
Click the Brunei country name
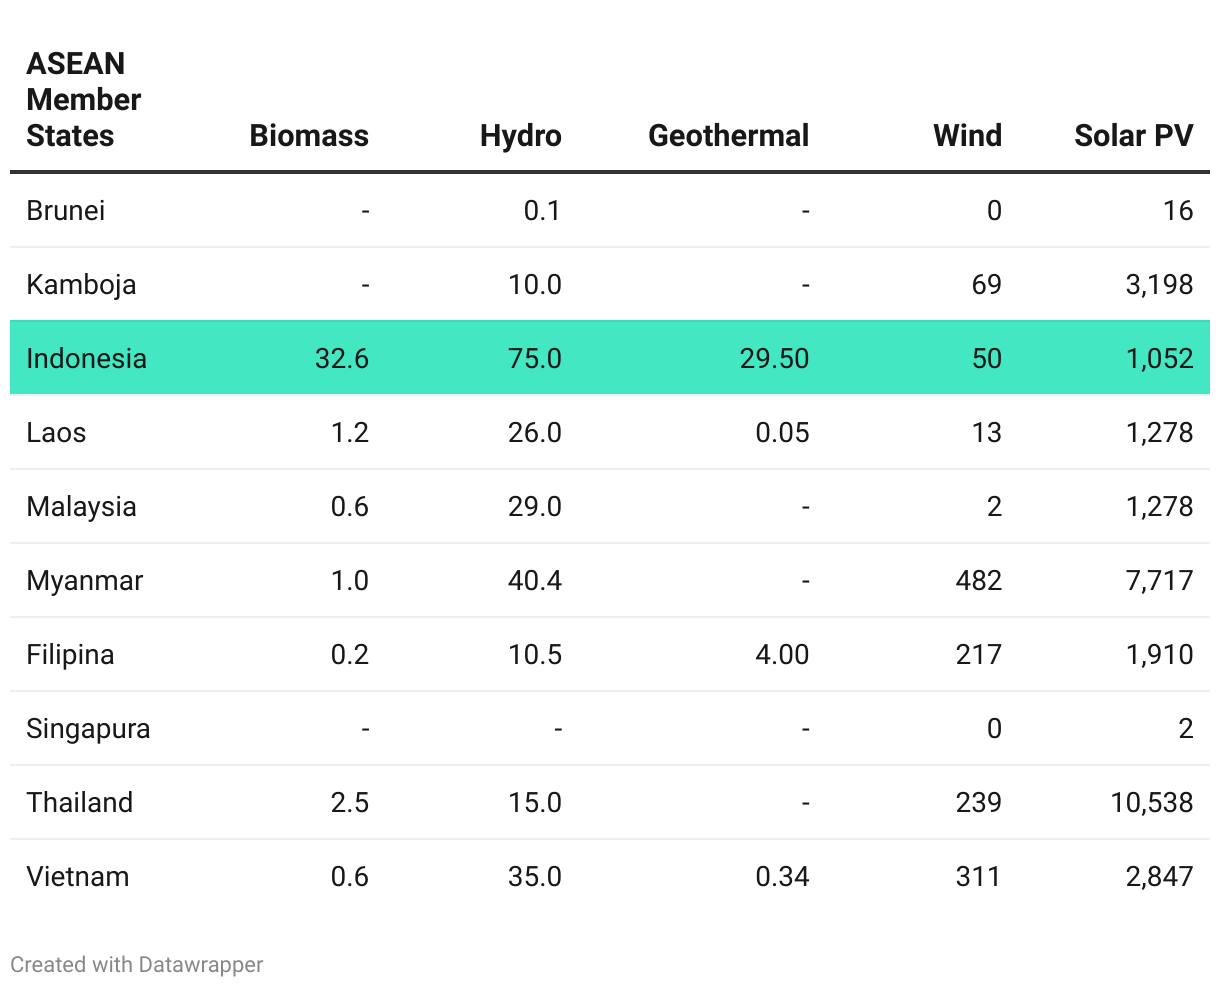[x=66, y=211]
